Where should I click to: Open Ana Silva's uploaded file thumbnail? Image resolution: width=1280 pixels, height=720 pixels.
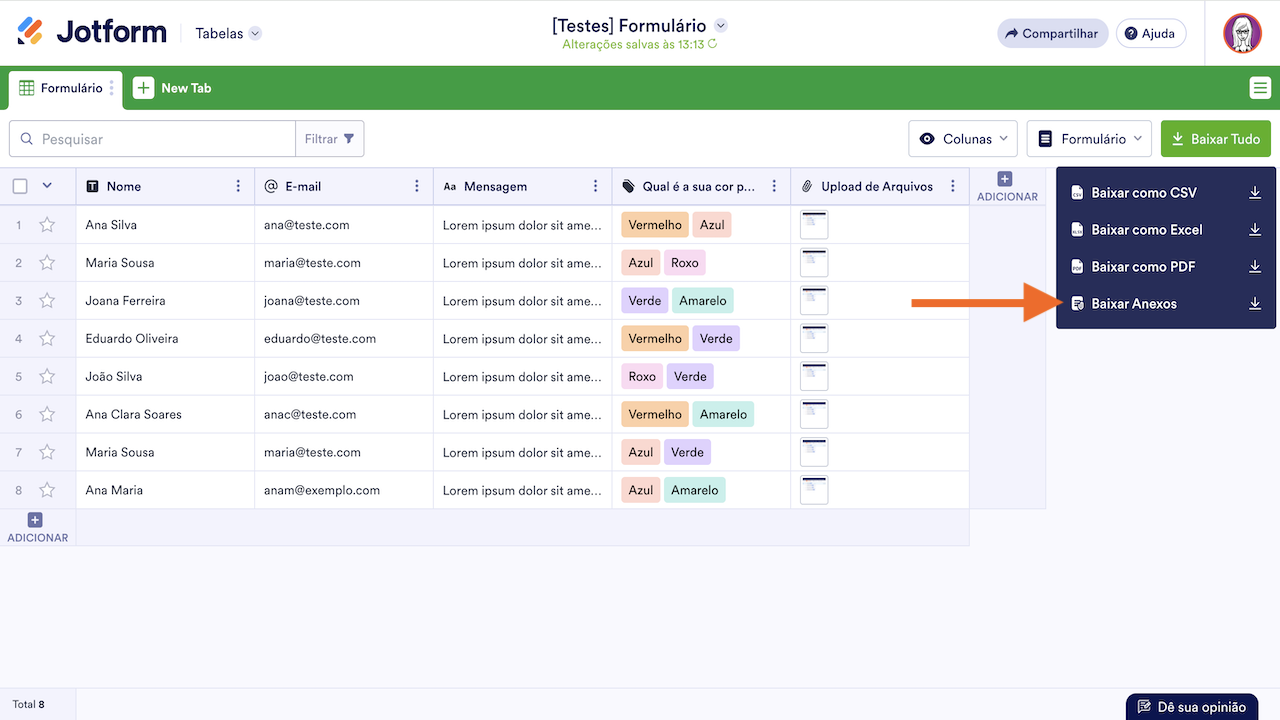pos(814,225)
